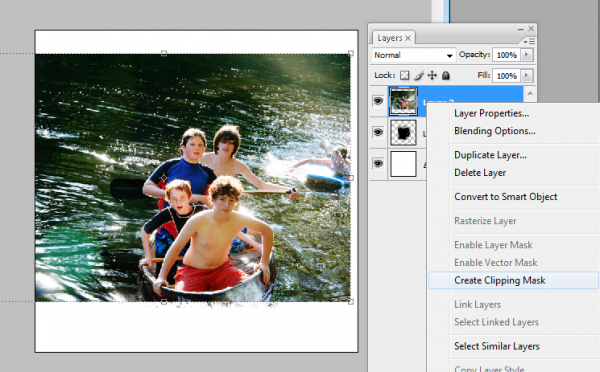Viewport: 600px width, 372px height.
Task: Choose Create Clipping Mask
Action: 513,281
